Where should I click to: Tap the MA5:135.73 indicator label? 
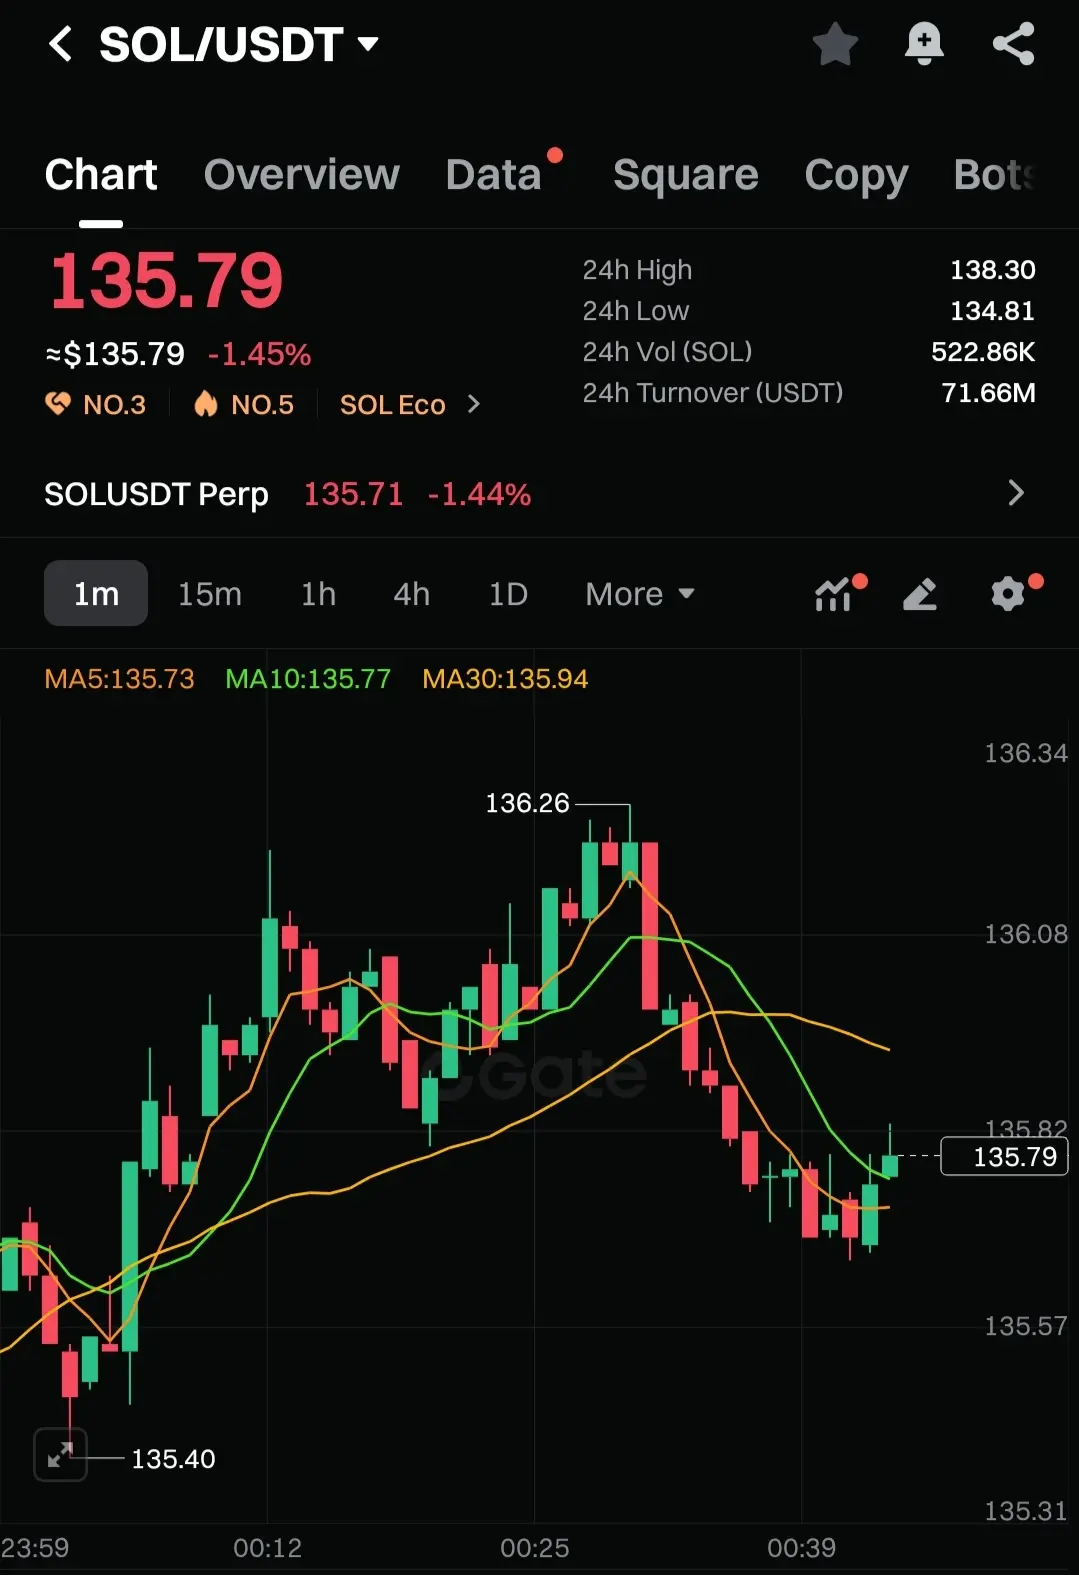(x=119, y=679)
